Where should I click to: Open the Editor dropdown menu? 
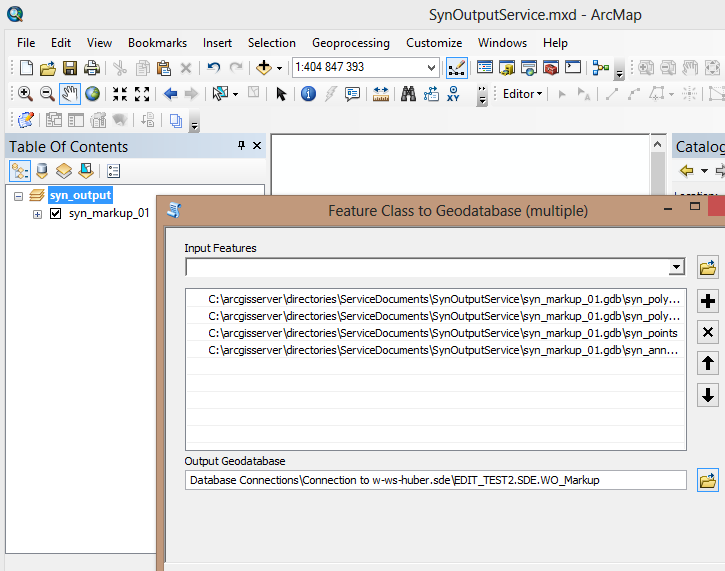click(522, 94)
